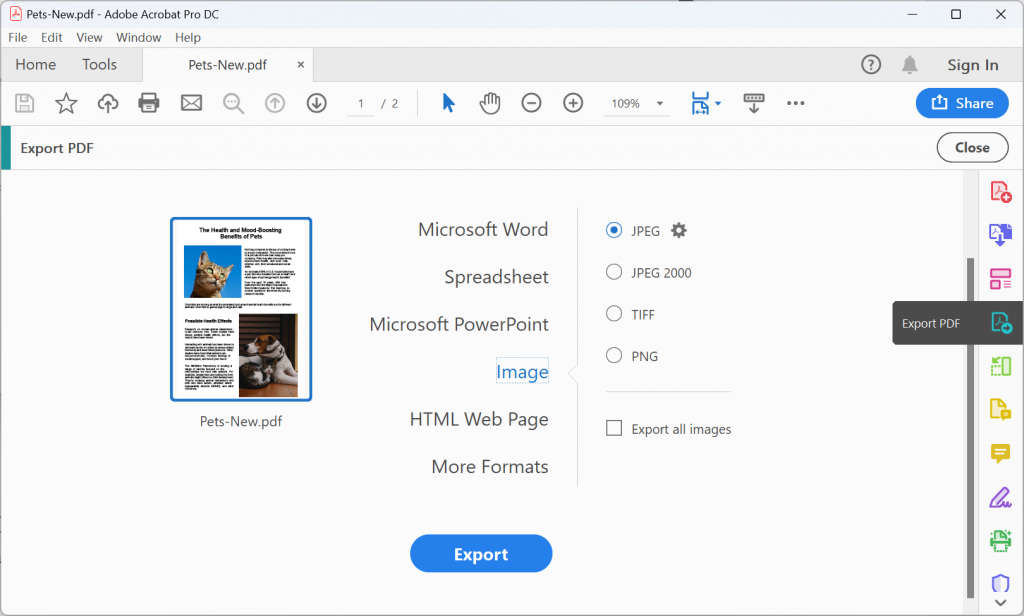The width and height of the screenshot is (1024, 616).
Task: Open the View menu
Action: pyautogui.click(x=89, y=37)
